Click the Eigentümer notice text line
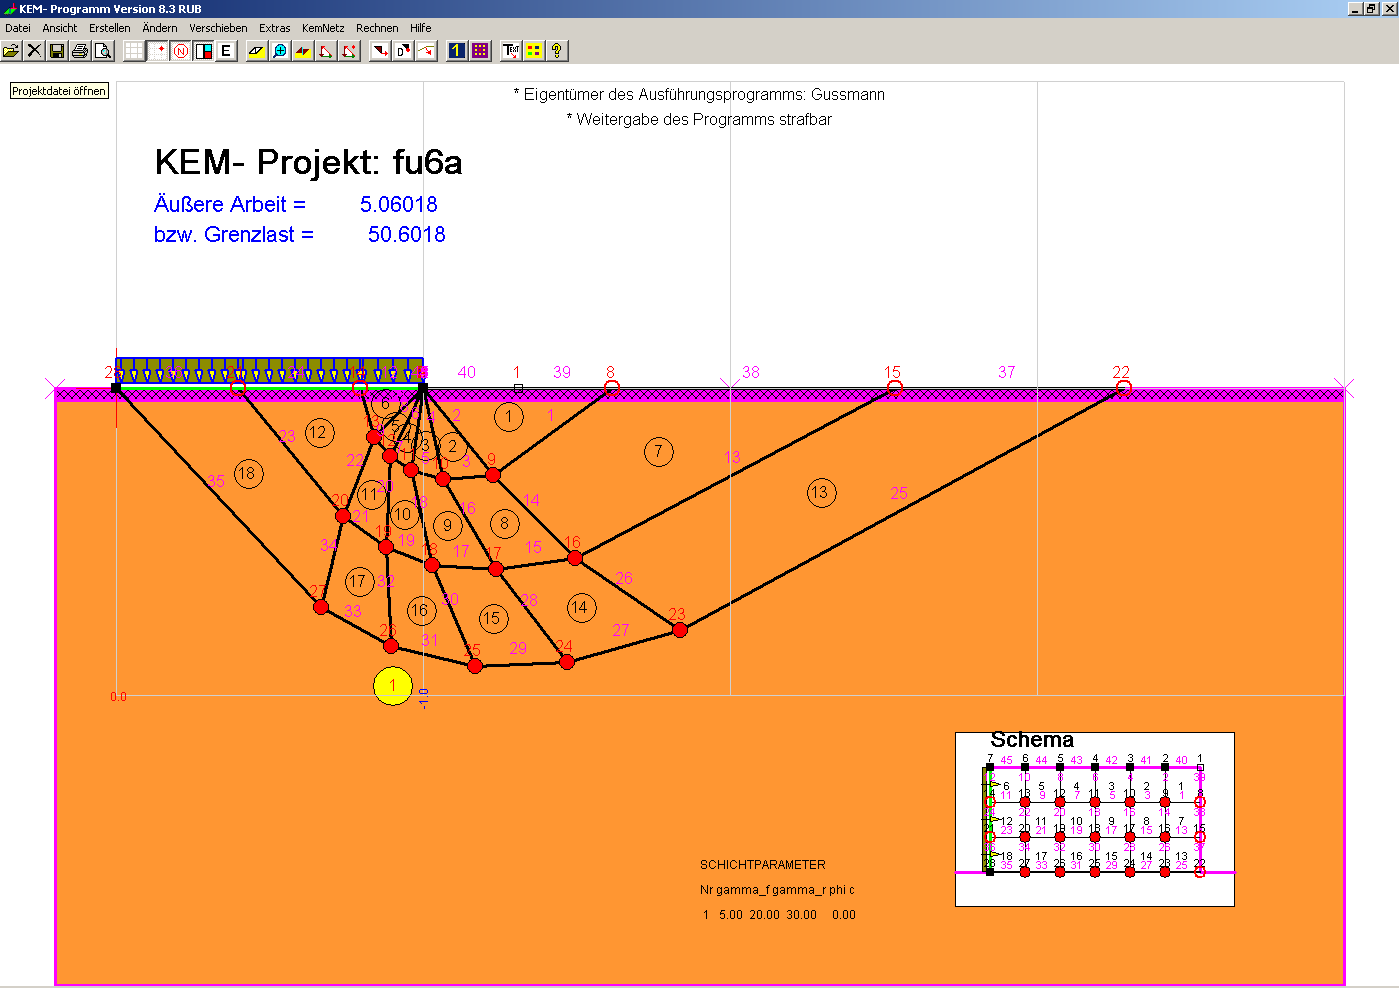Image resolution: width=1399 pixels, height=988 pixels. click(x=699, y=95)
